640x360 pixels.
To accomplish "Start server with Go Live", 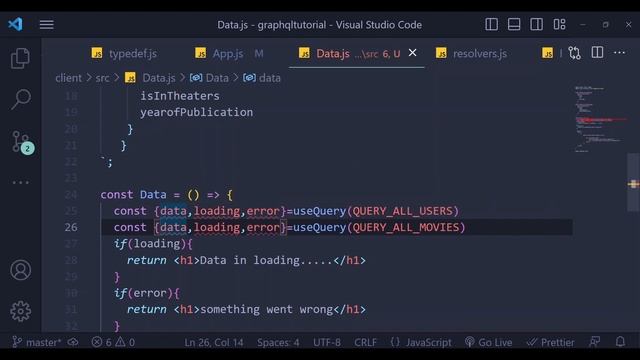I will click(488, 342).
